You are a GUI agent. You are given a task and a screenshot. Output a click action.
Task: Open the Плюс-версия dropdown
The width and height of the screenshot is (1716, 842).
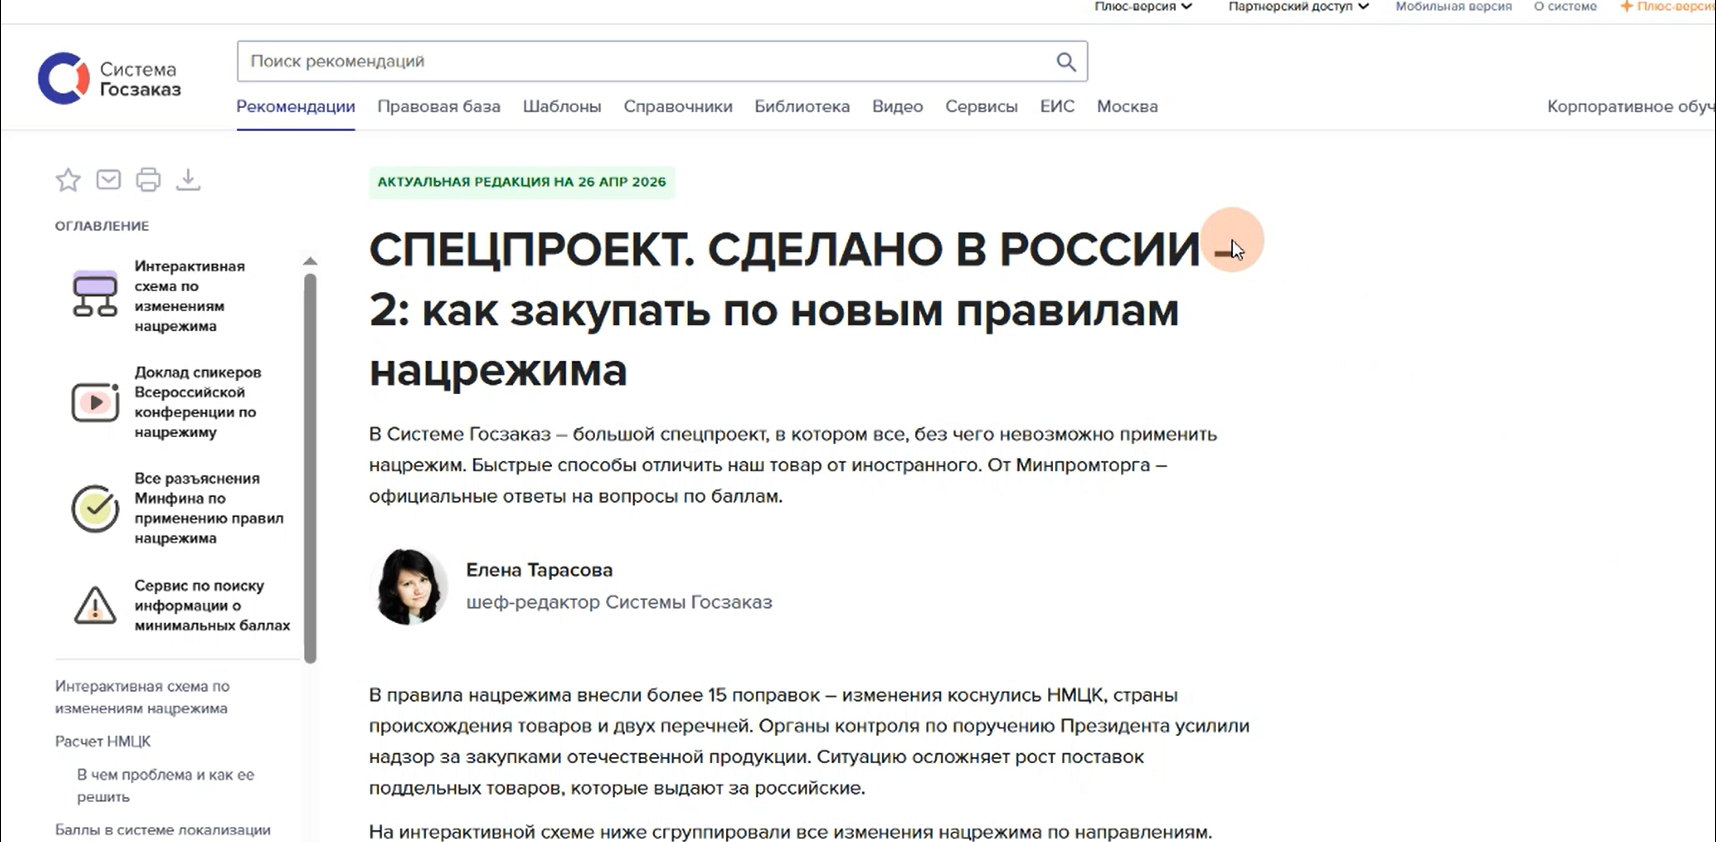coord(1143,7)
